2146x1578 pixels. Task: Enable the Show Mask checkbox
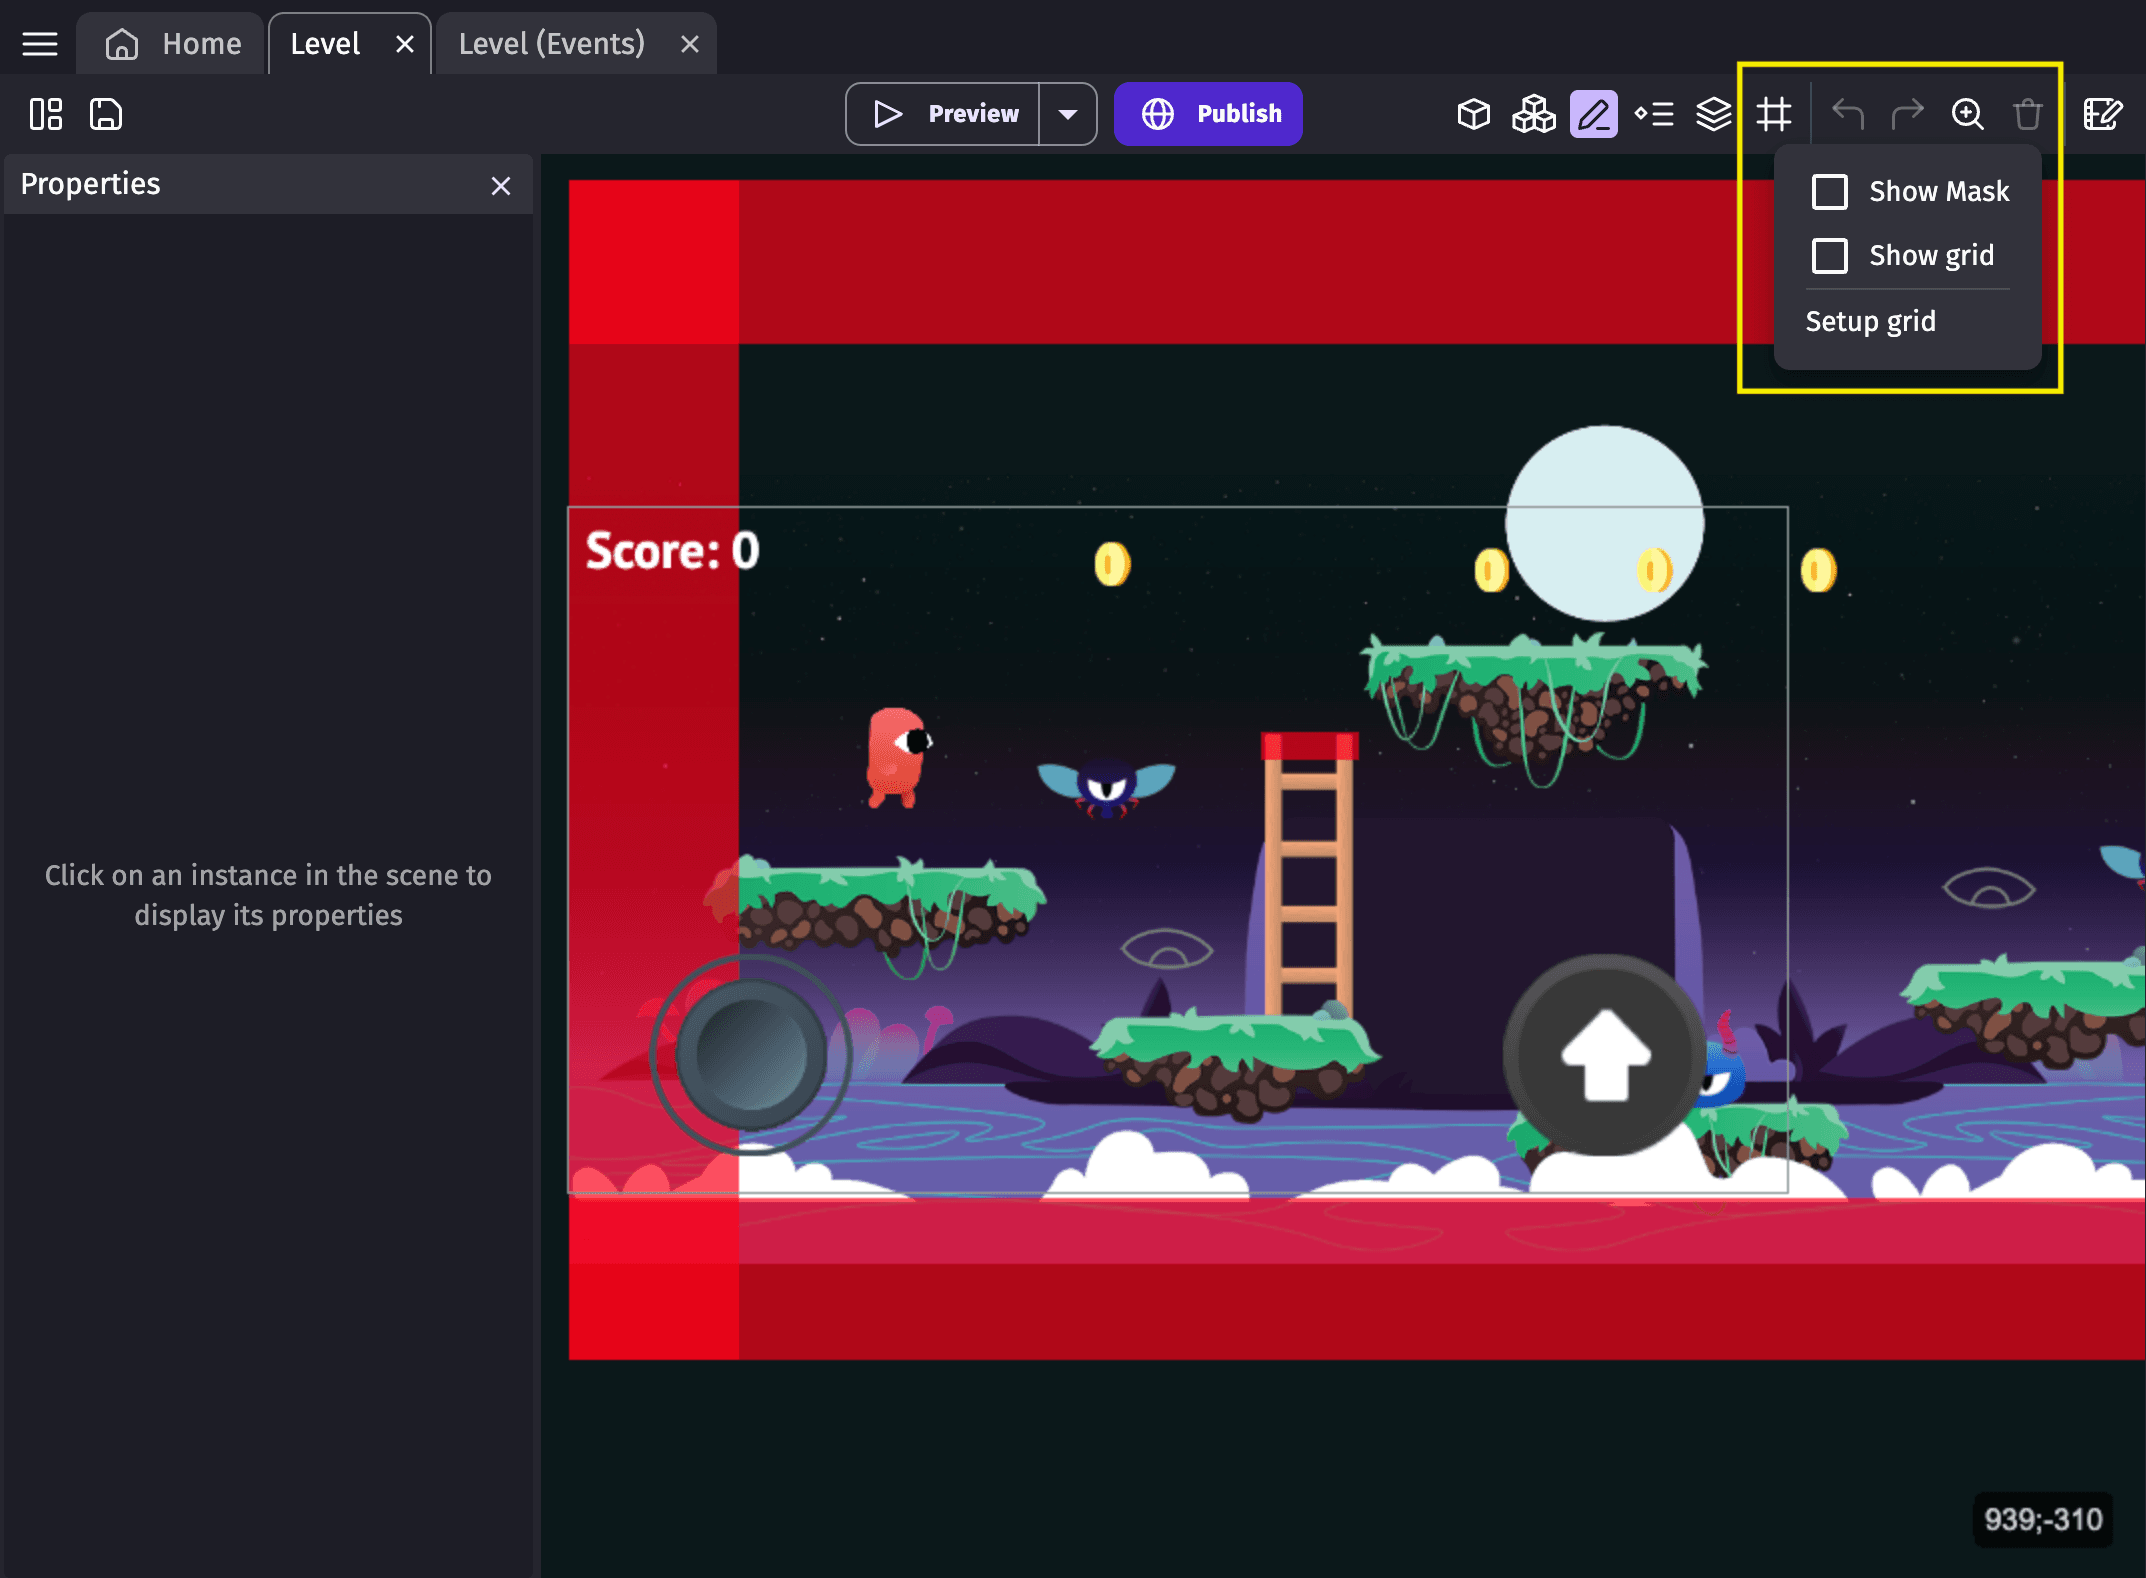pyautogui.click(x=1829, y=191)
